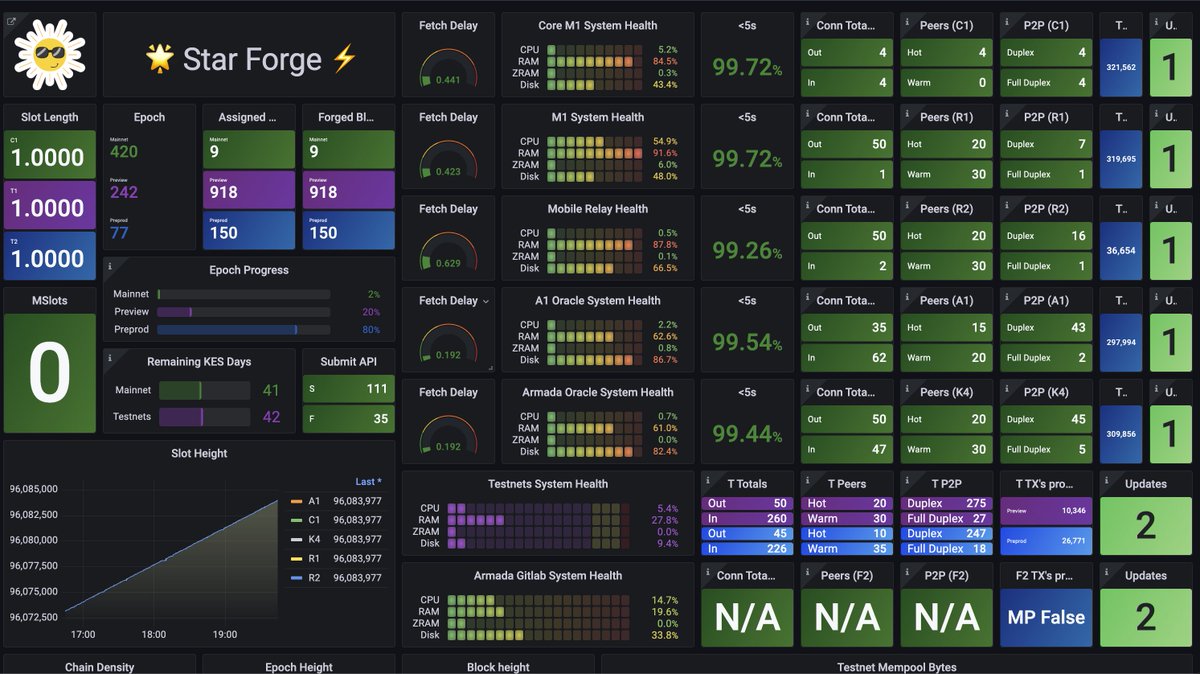Open the Testnets System Health title menu
Image resolution: width=1200 pixels, height=674 pixels.
pos(548,484)
